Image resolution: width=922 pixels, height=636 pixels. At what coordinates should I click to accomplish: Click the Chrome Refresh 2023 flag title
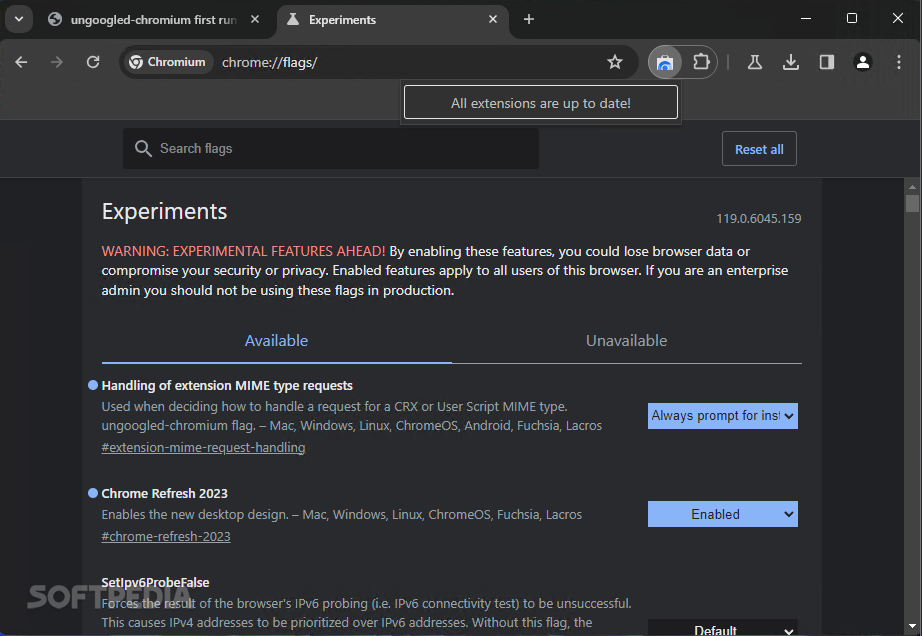click(165, 494)
